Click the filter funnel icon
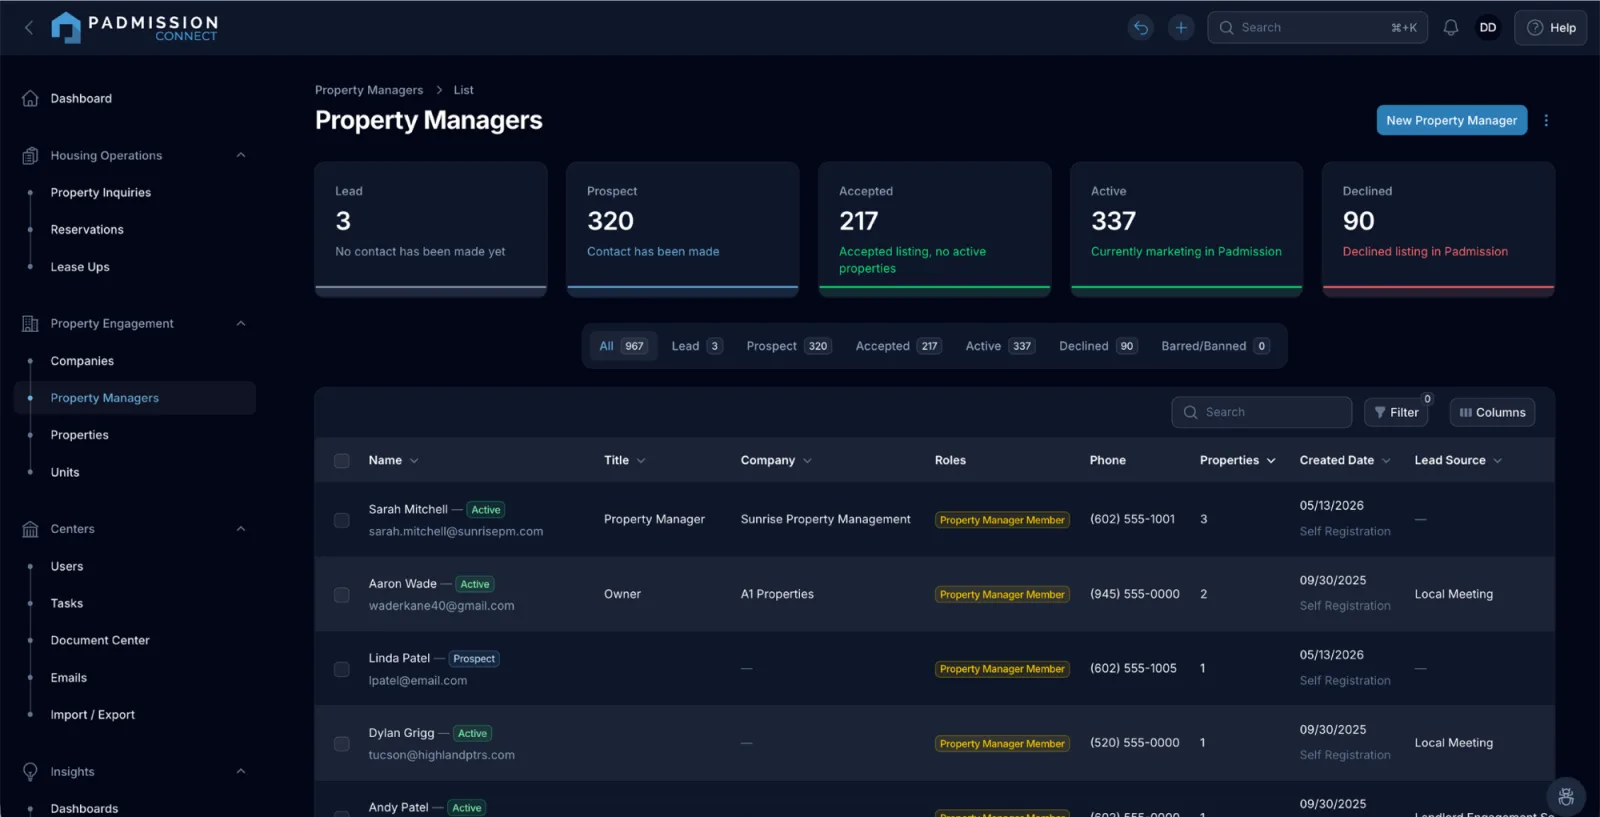 coord(1380,412)
